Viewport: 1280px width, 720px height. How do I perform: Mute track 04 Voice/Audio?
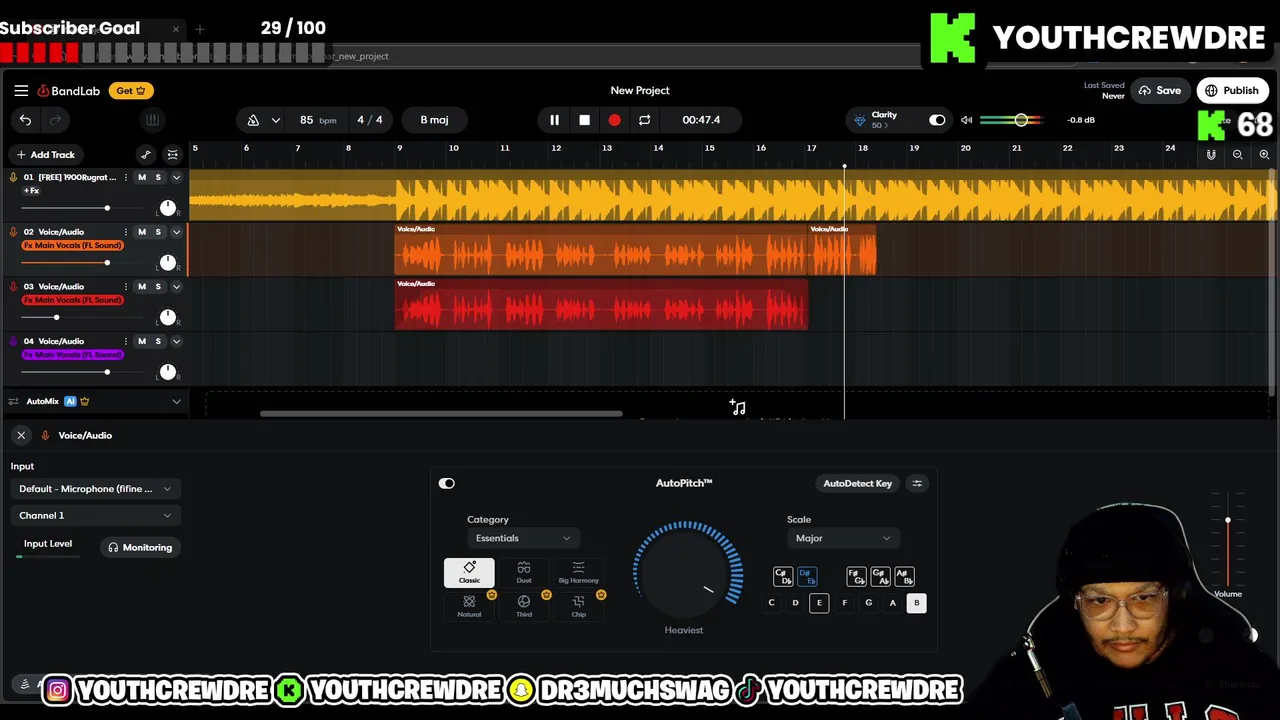142,341
